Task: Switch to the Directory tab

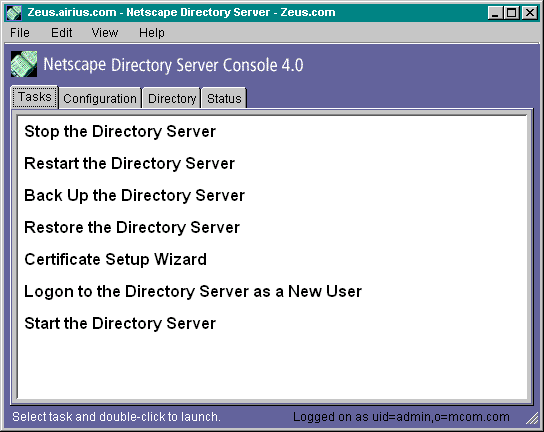Action: [172, 99]
